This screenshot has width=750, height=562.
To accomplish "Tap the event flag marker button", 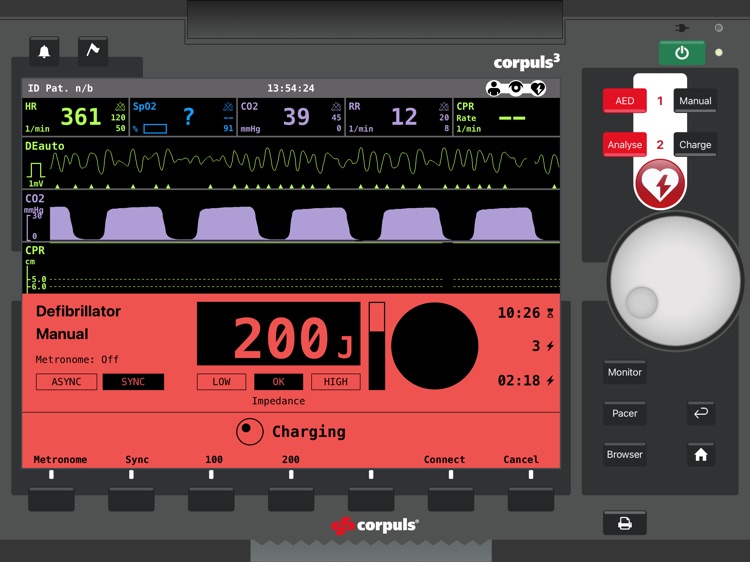I will click(x=93, y=50).
